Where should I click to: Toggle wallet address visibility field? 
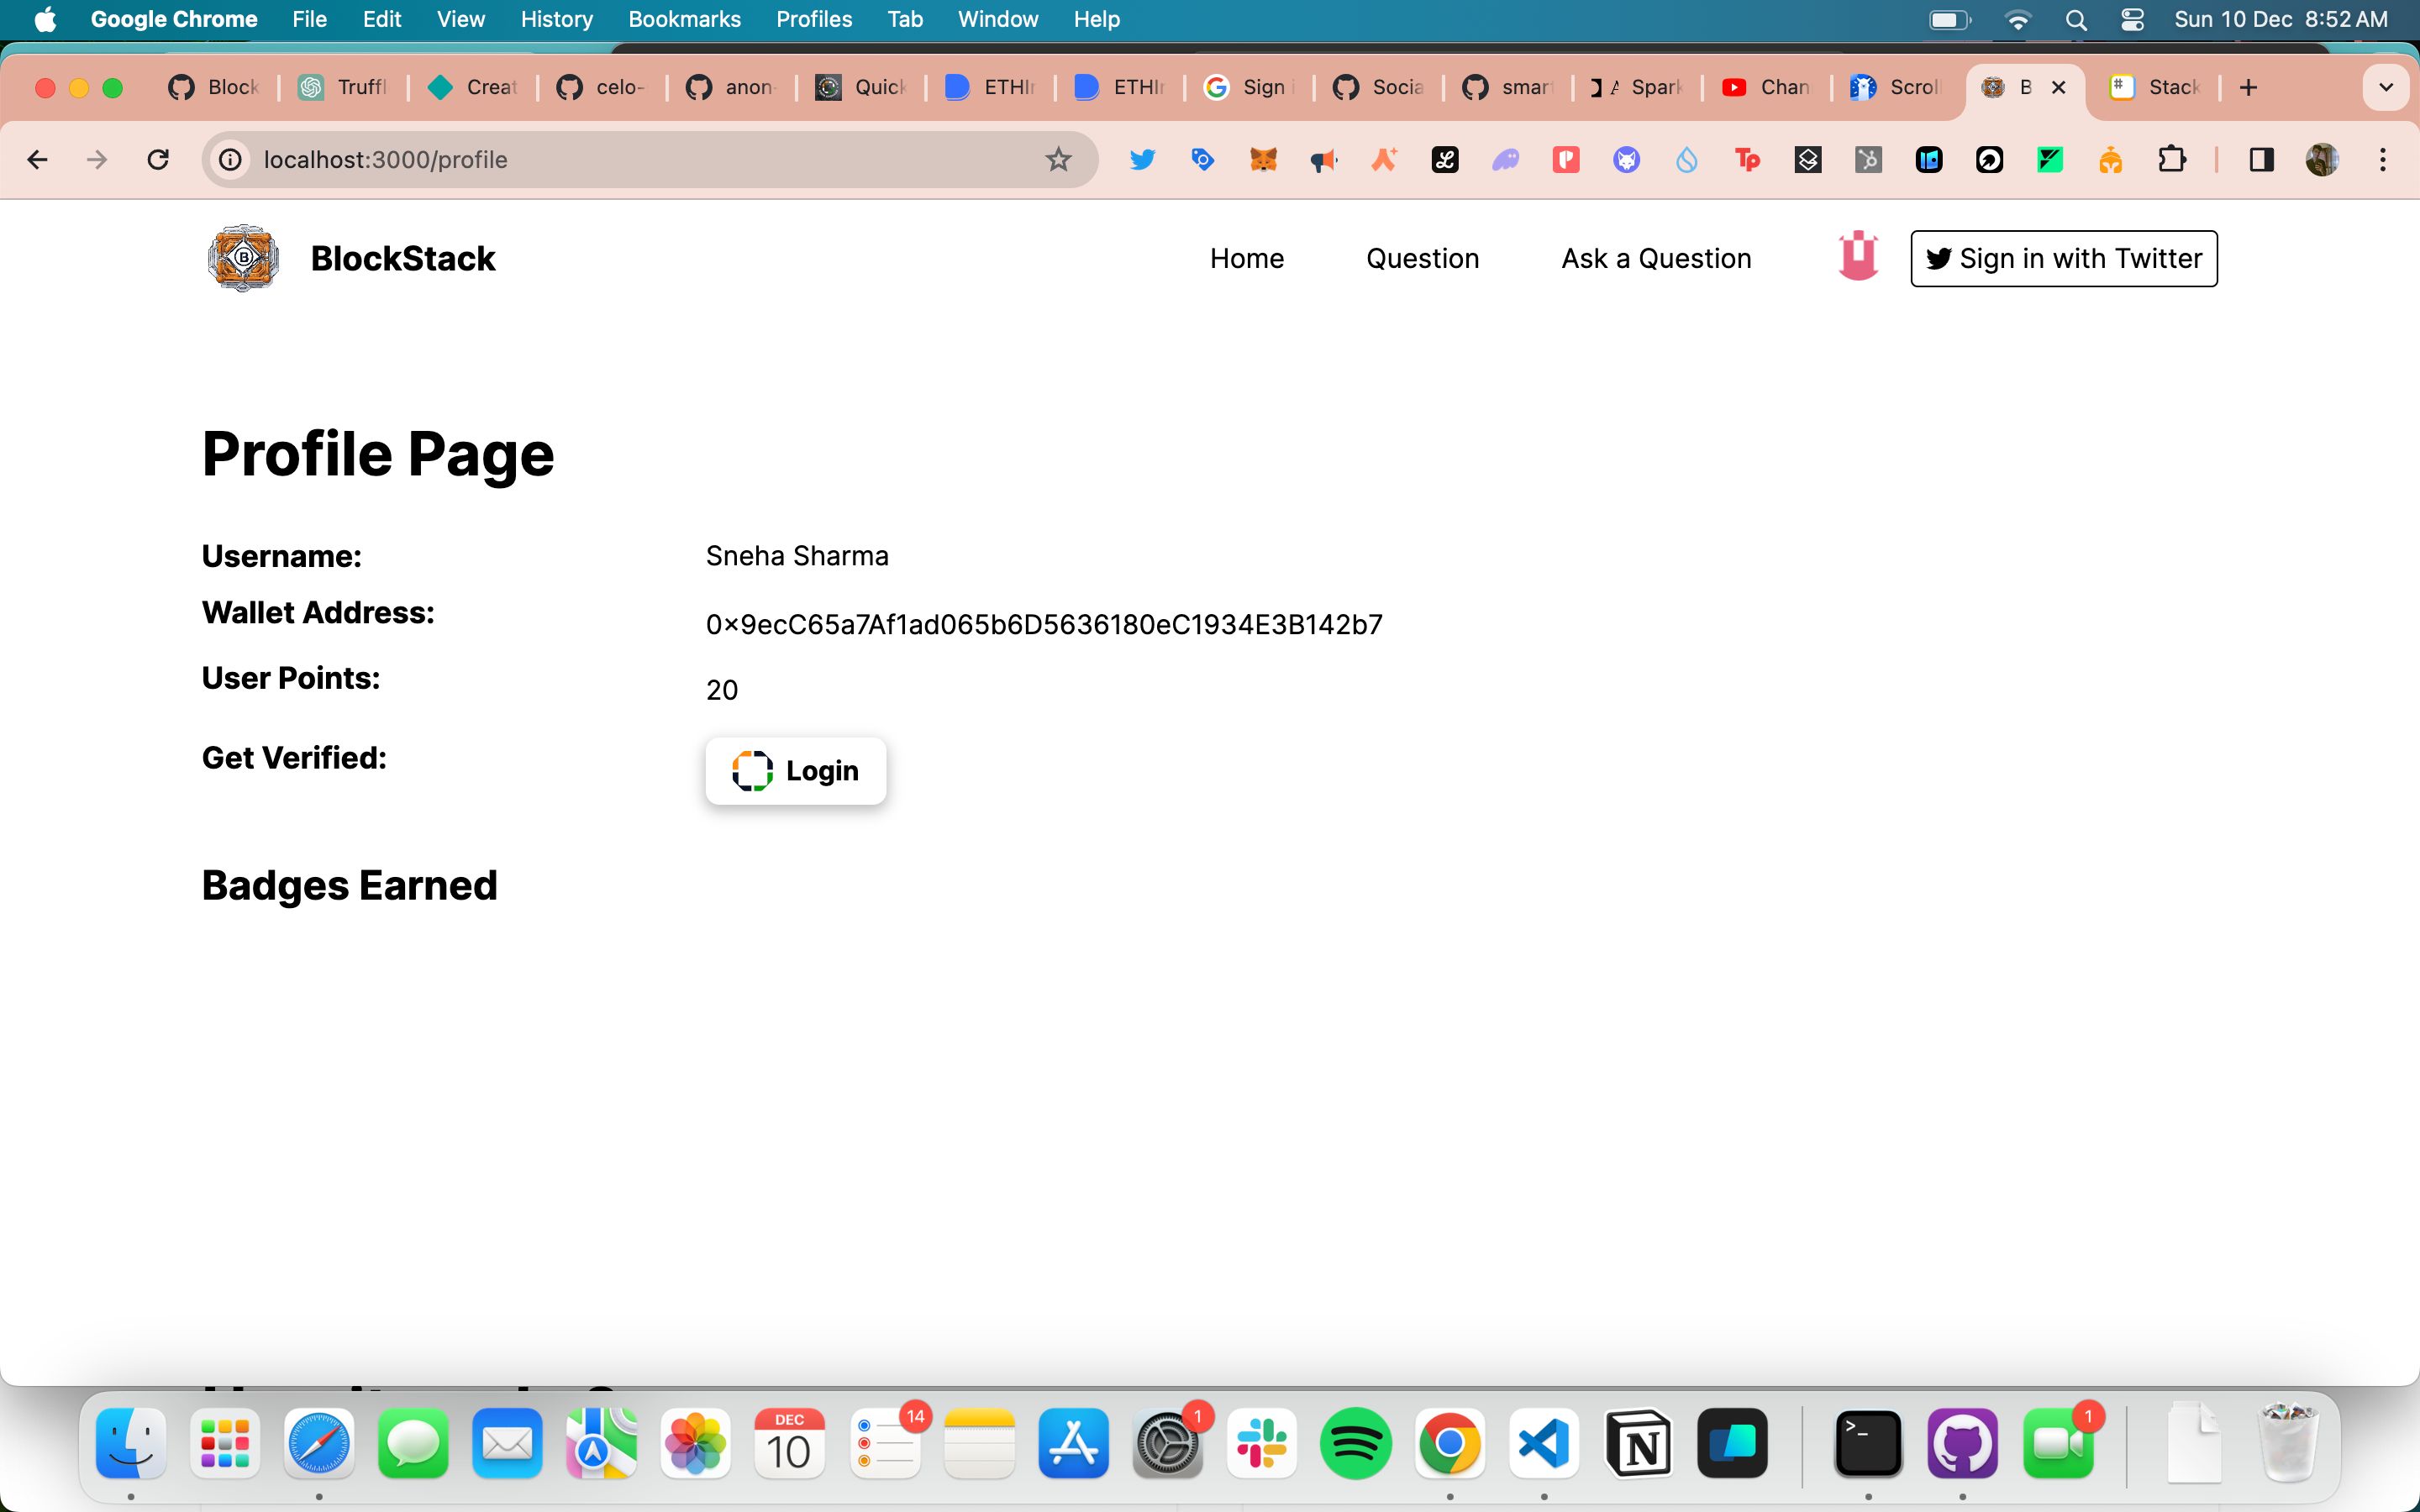1044,623
